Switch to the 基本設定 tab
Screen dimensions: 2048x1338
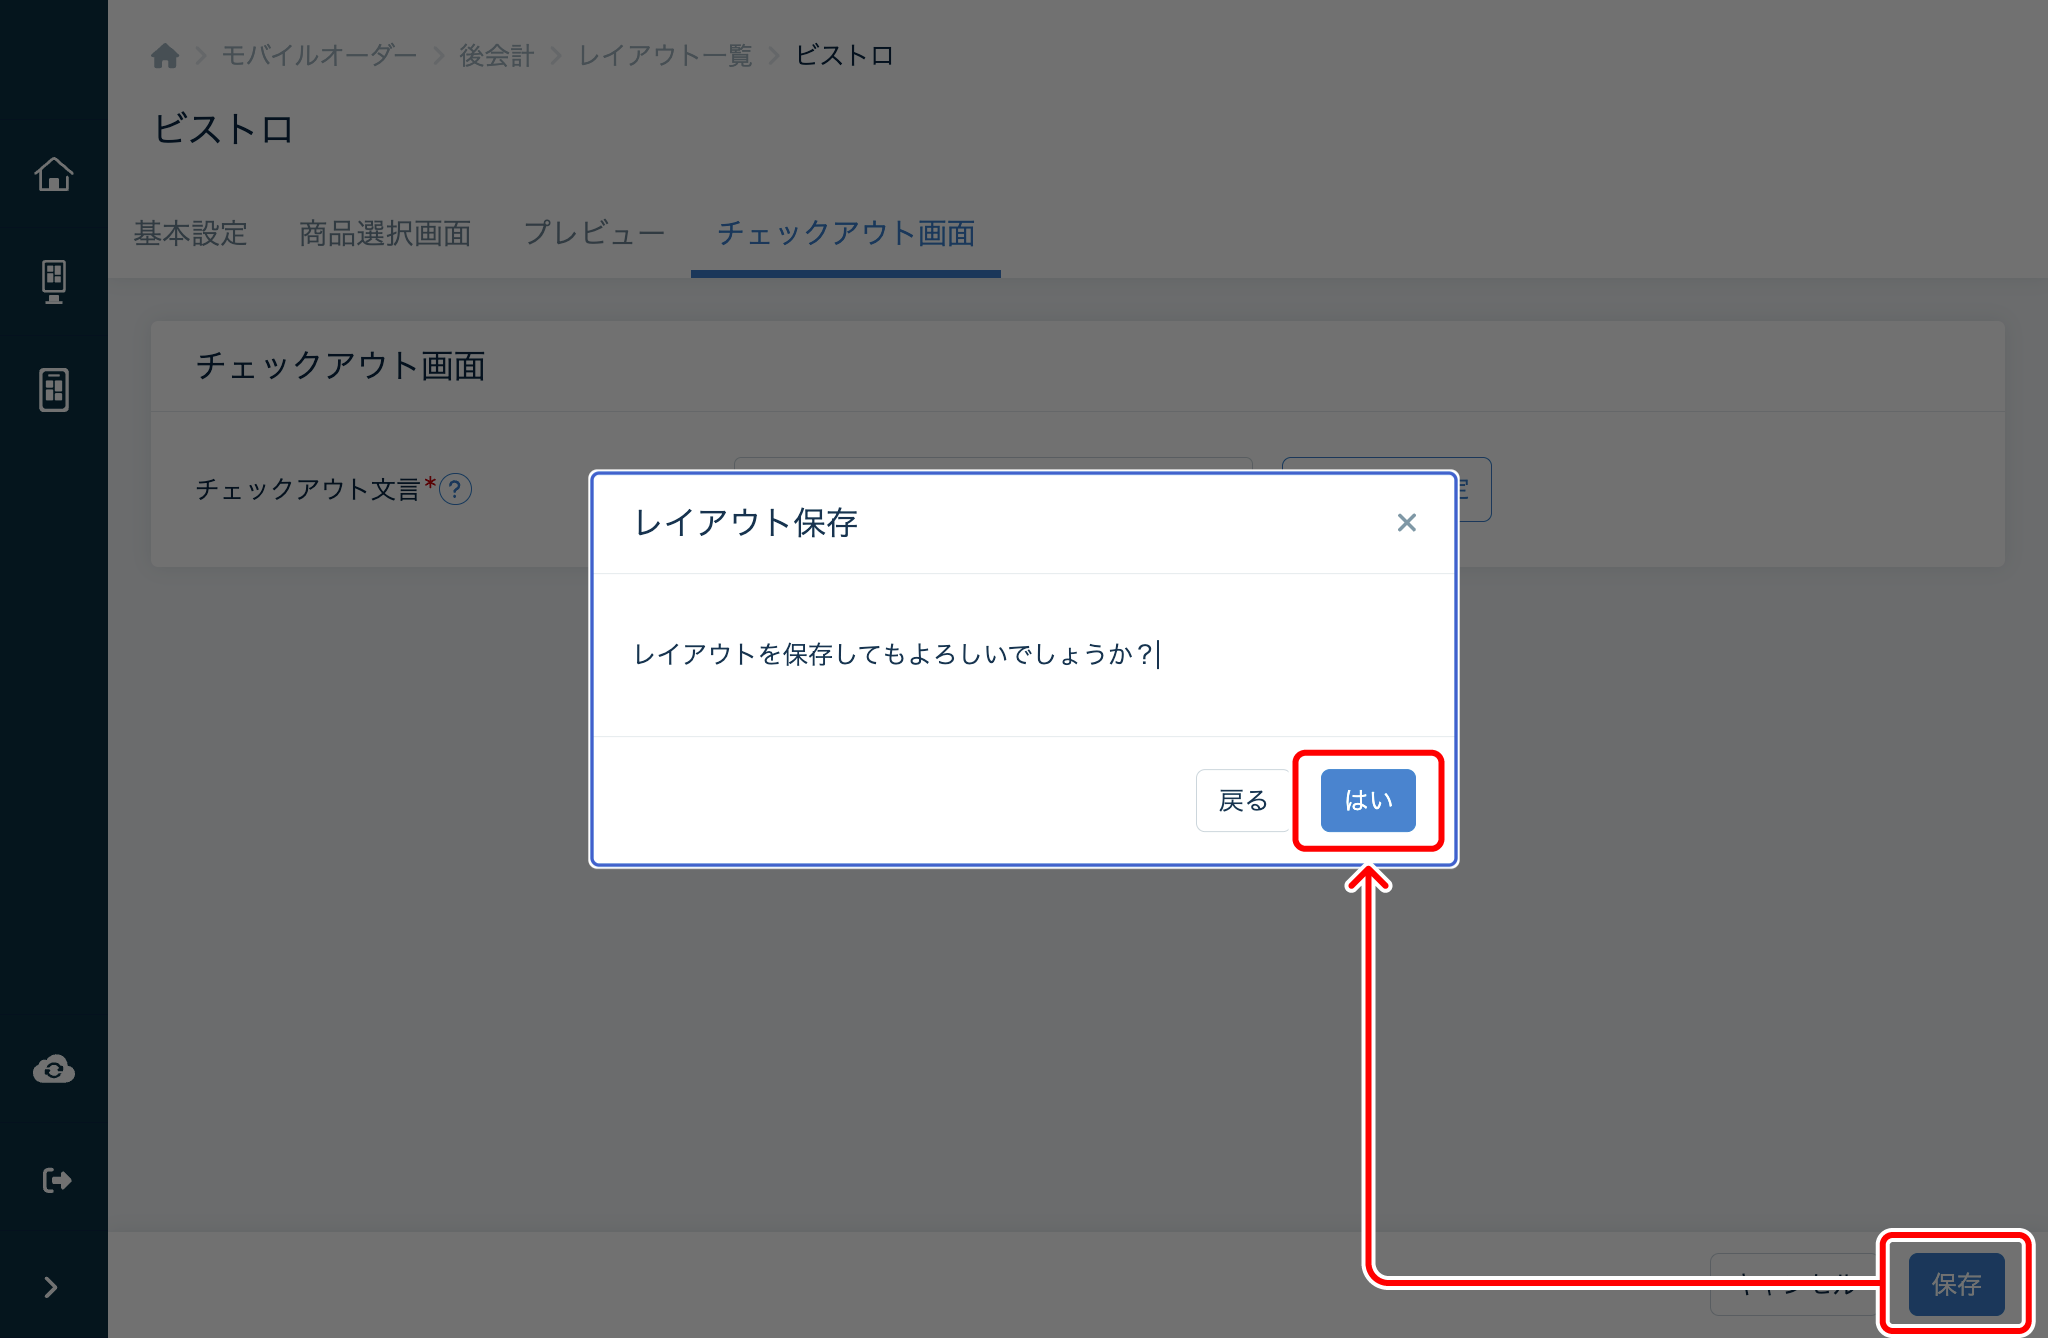pyautogui.click(x=190, y=233)
